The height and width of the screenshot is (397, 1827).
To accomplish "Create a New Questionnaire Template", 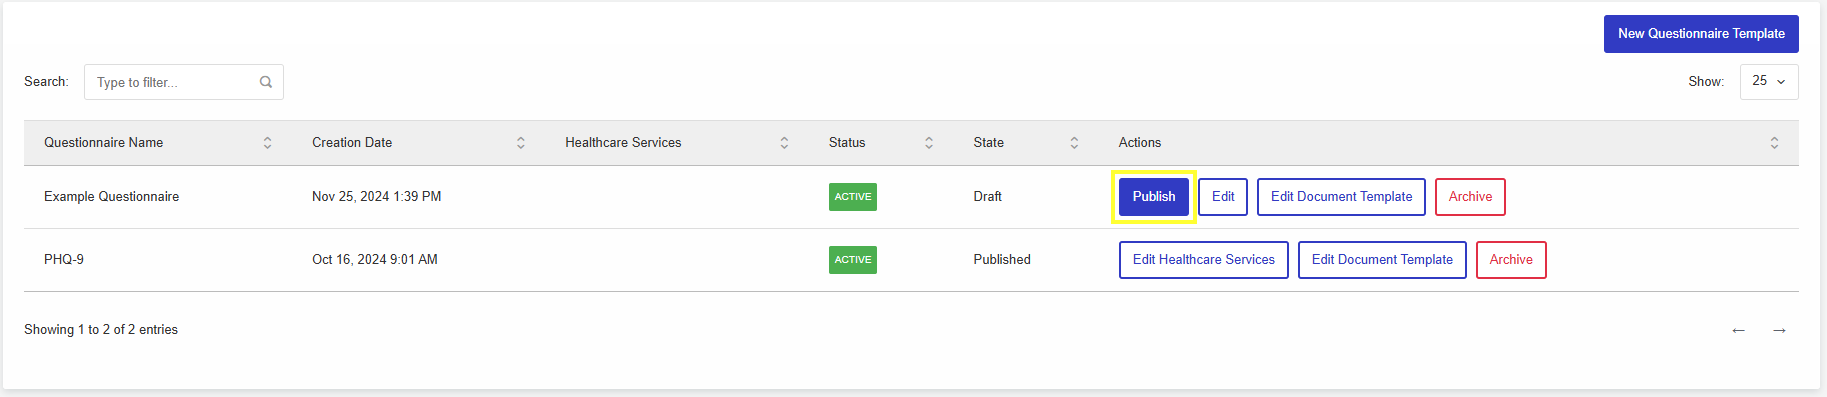I will (1701, 34).
